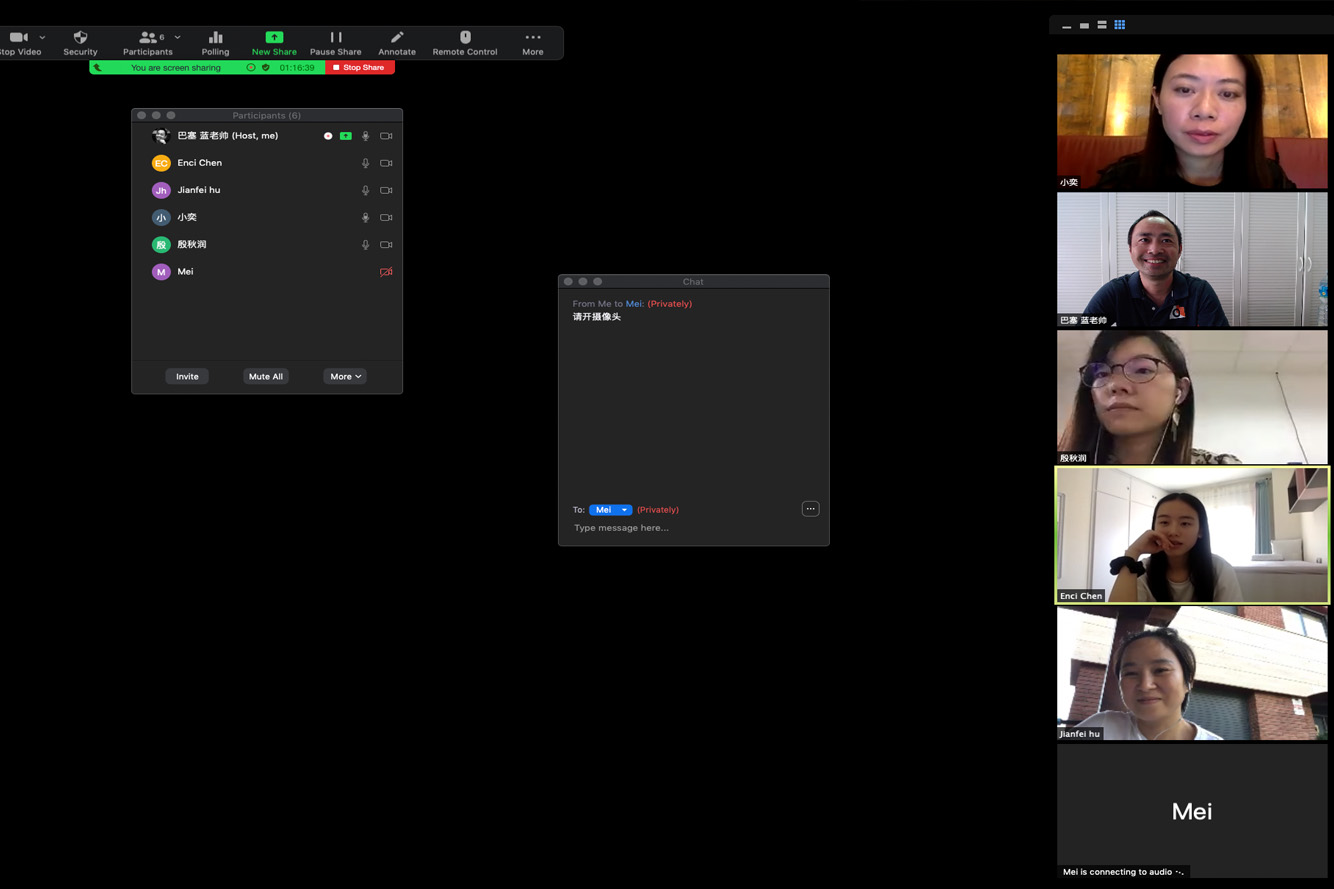This screenshot has height=889, width=1334.
Task: Click the chat panel ellipsis options icon
Action: (810, 509)
